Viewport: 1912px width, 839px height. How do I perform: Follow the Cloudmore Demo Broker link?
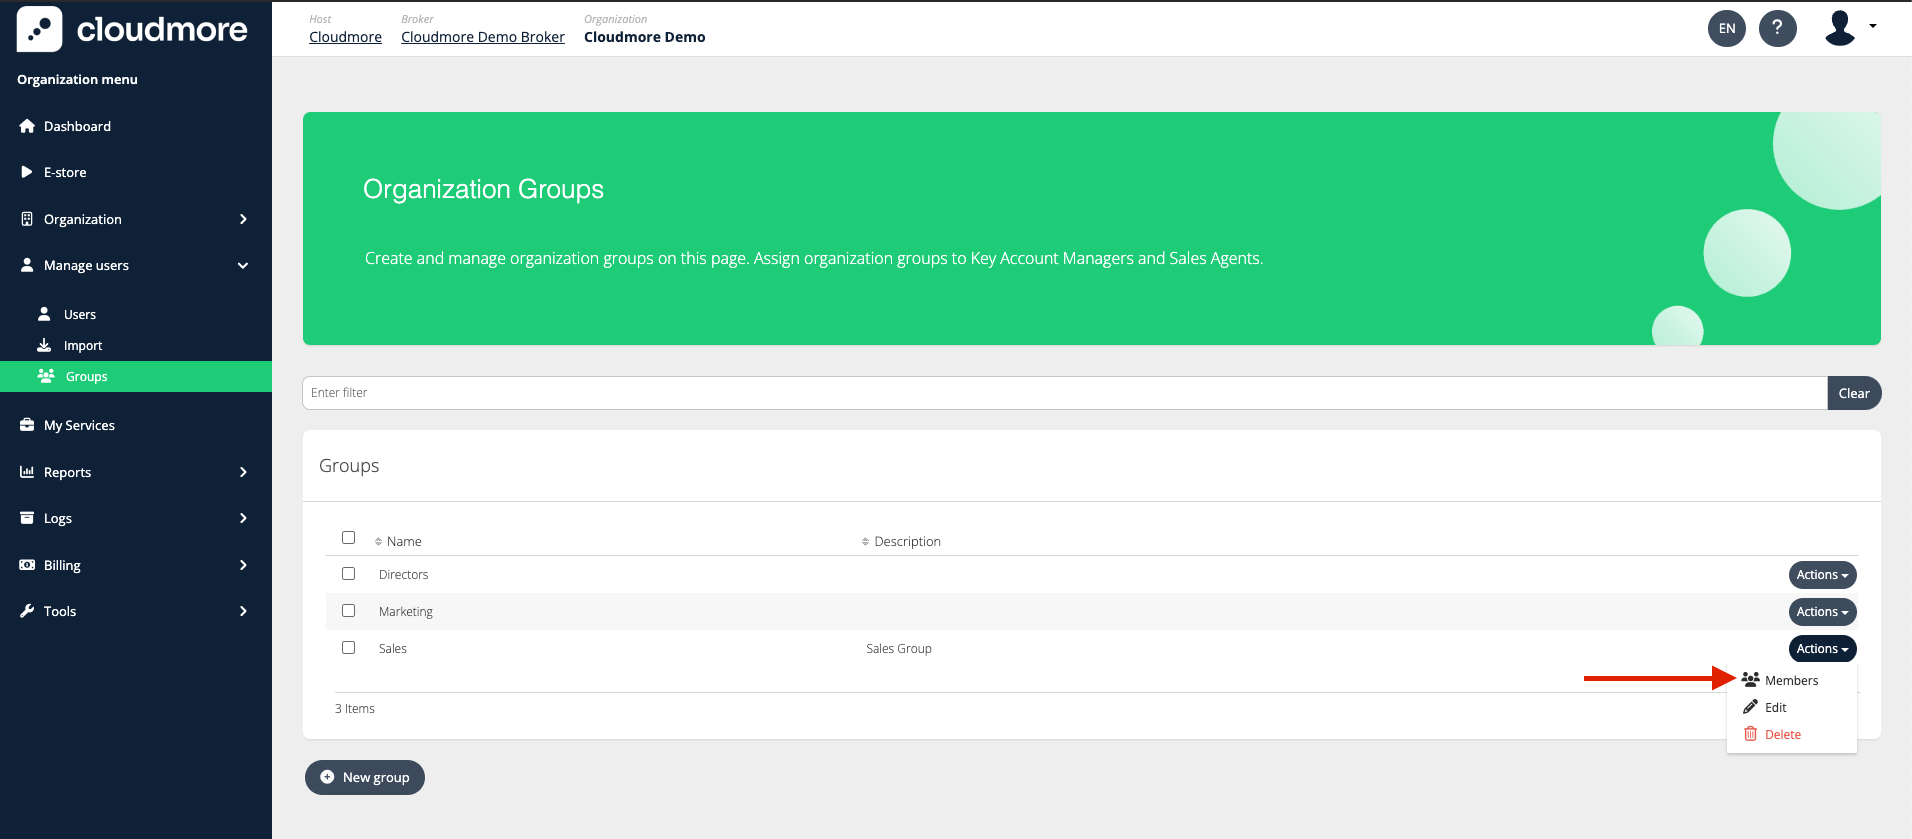482,37
